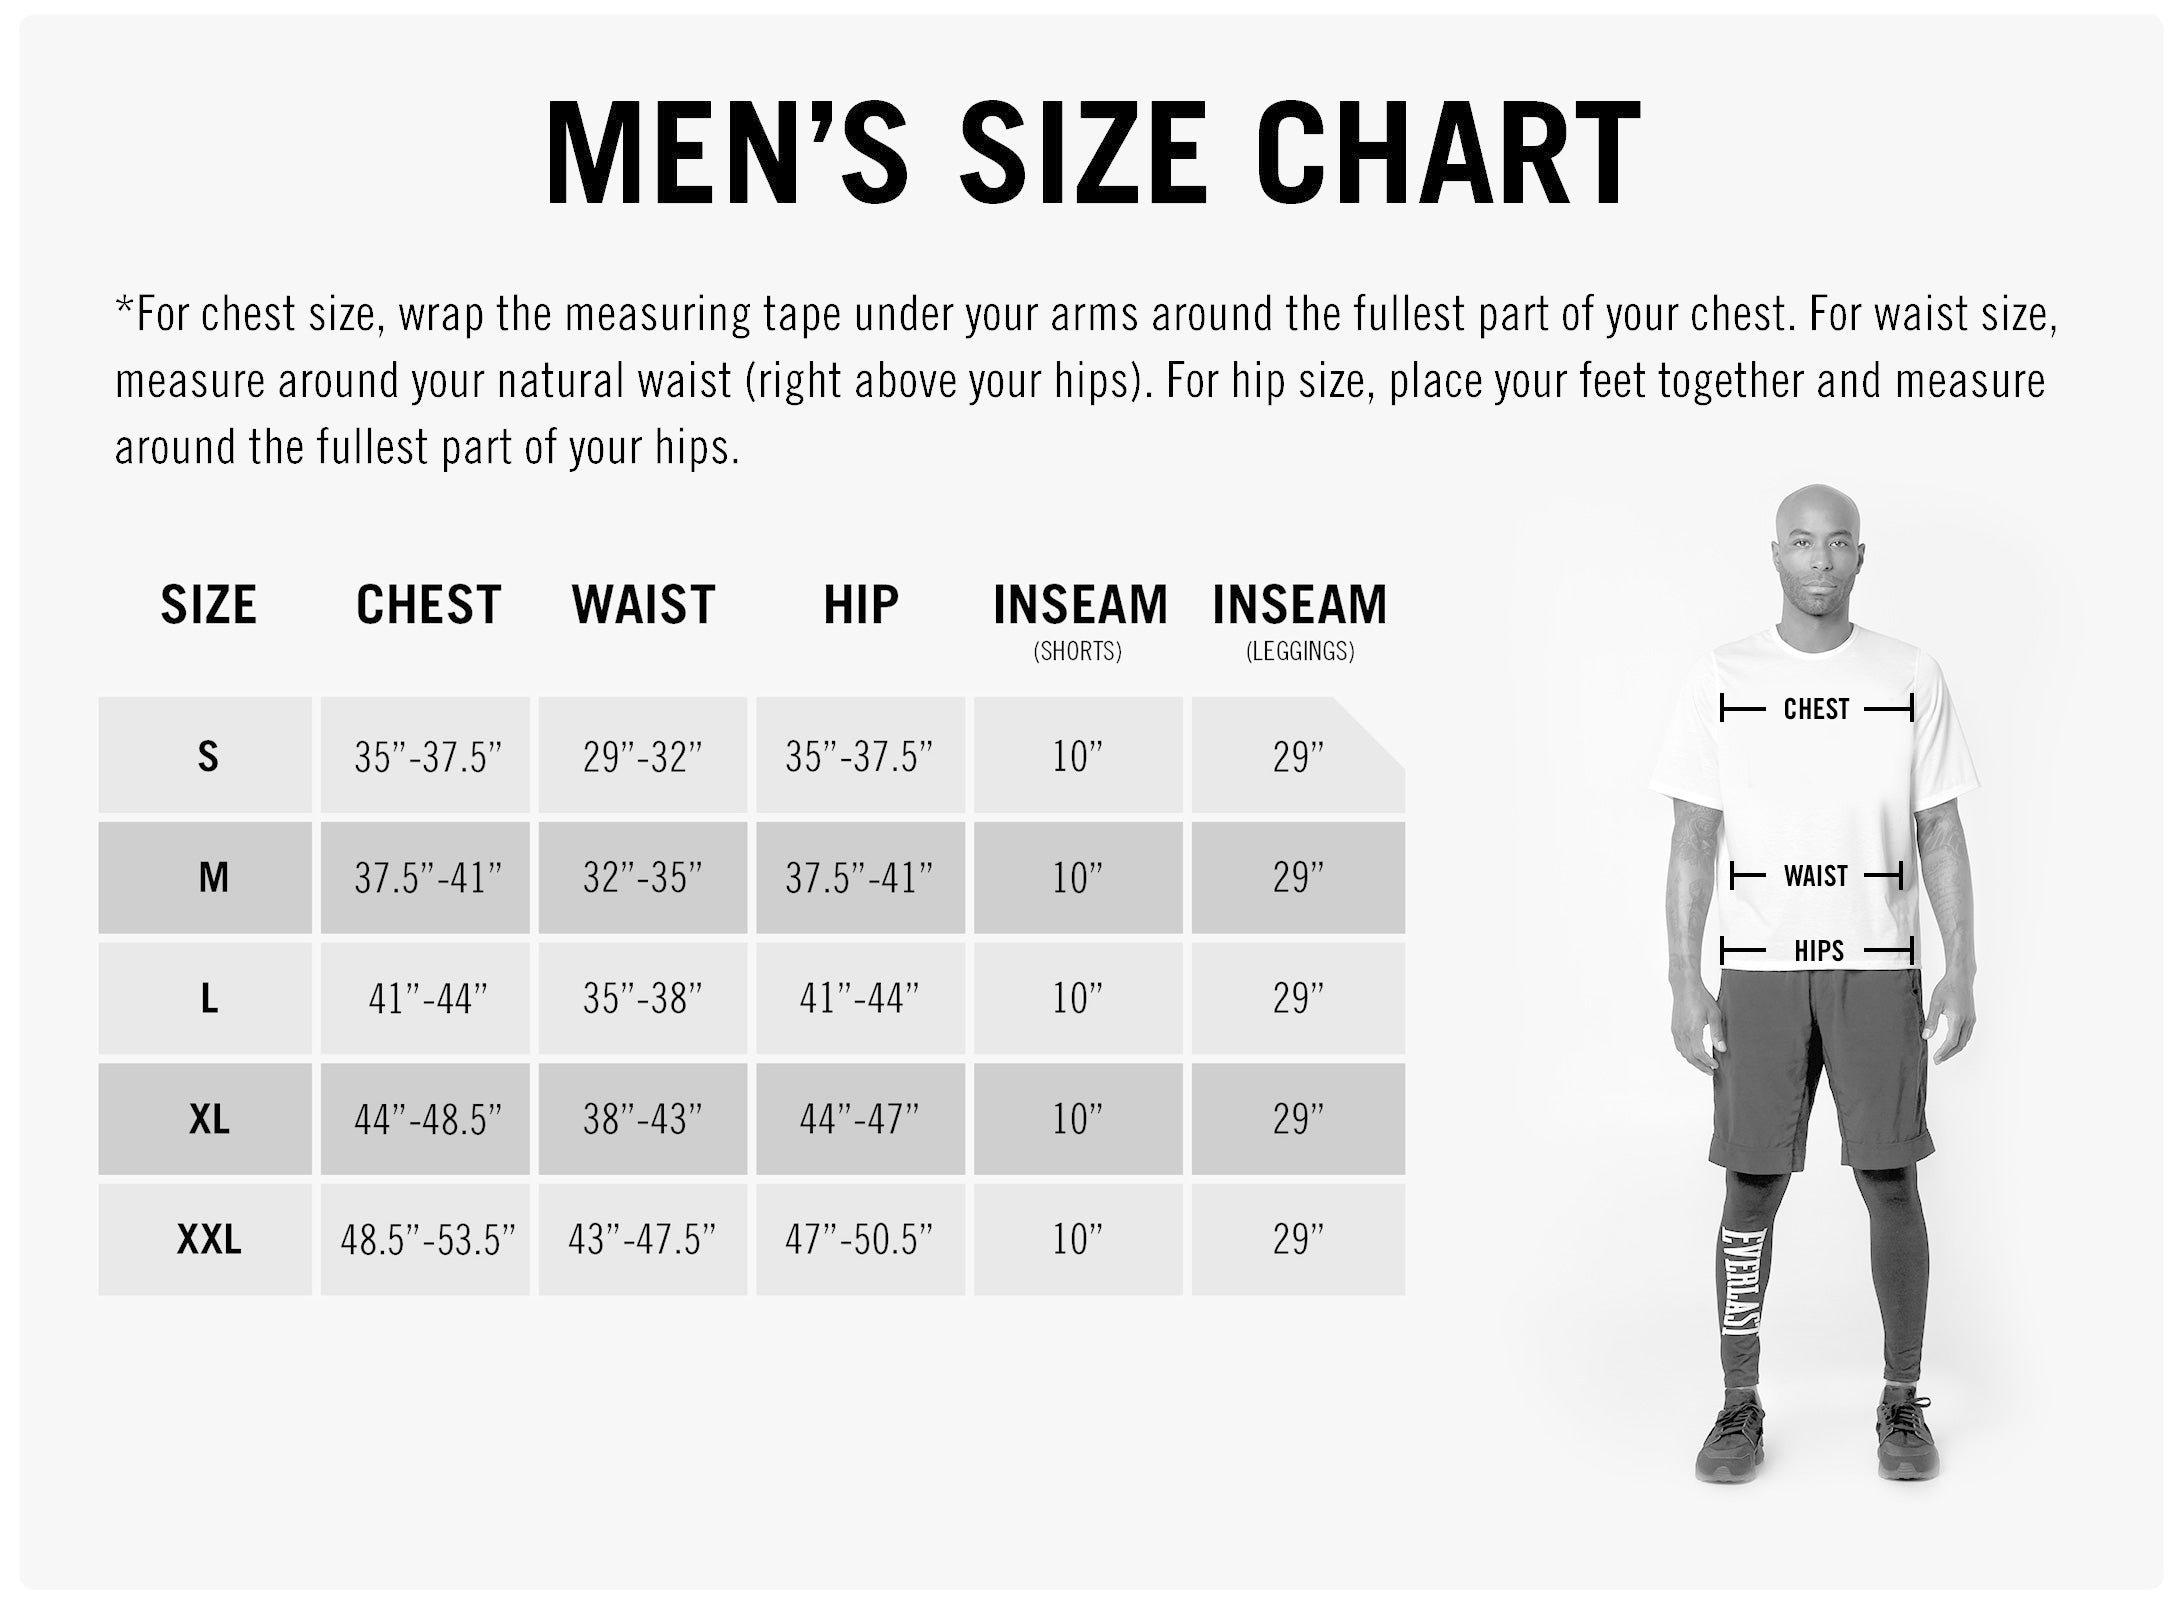
Task: Click the INSEAM (SHORTS) column header
Action: tap(1080, 622)
